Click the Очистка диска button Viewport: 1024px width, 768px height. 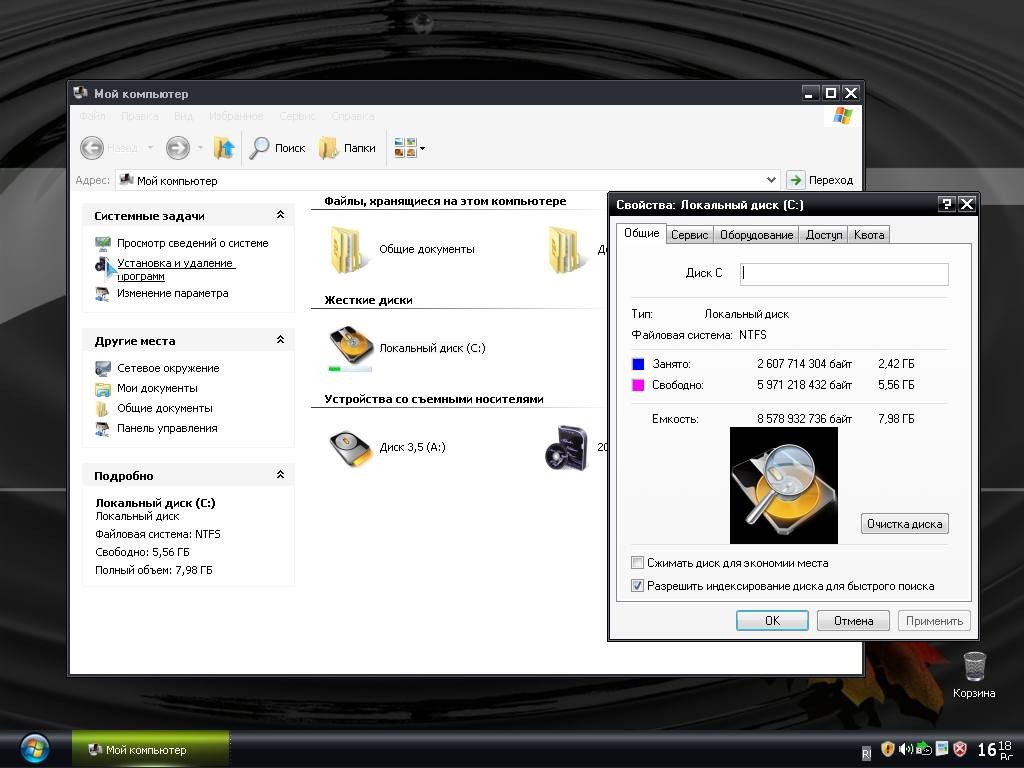coord(904,524)
